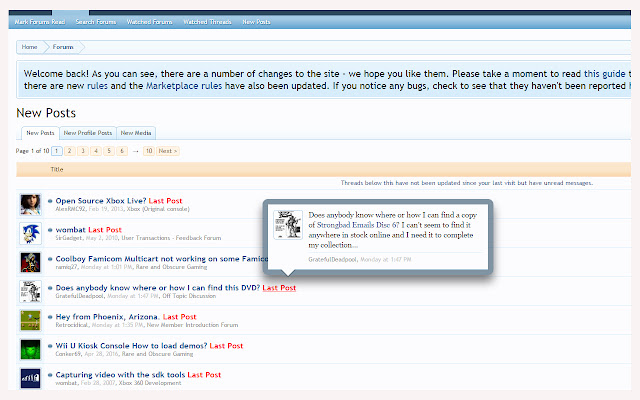Jump to Last Post of Open Source Xbox Live
Screen dimensions: 640x400
[x=165, y=201]
